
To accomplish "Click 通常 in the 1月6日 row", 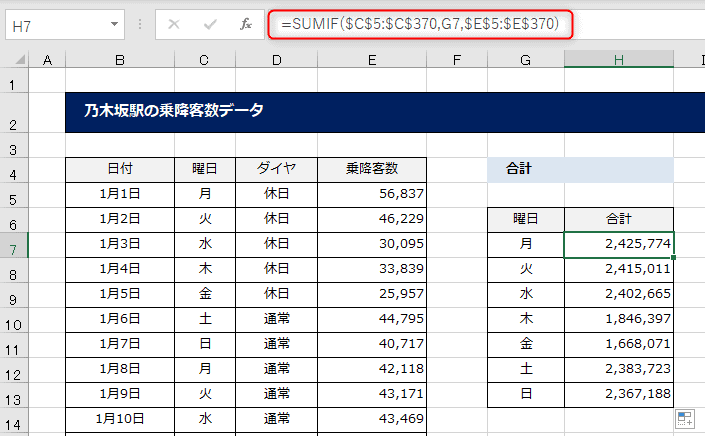I will pyautogui.click(x=277, y=320).
